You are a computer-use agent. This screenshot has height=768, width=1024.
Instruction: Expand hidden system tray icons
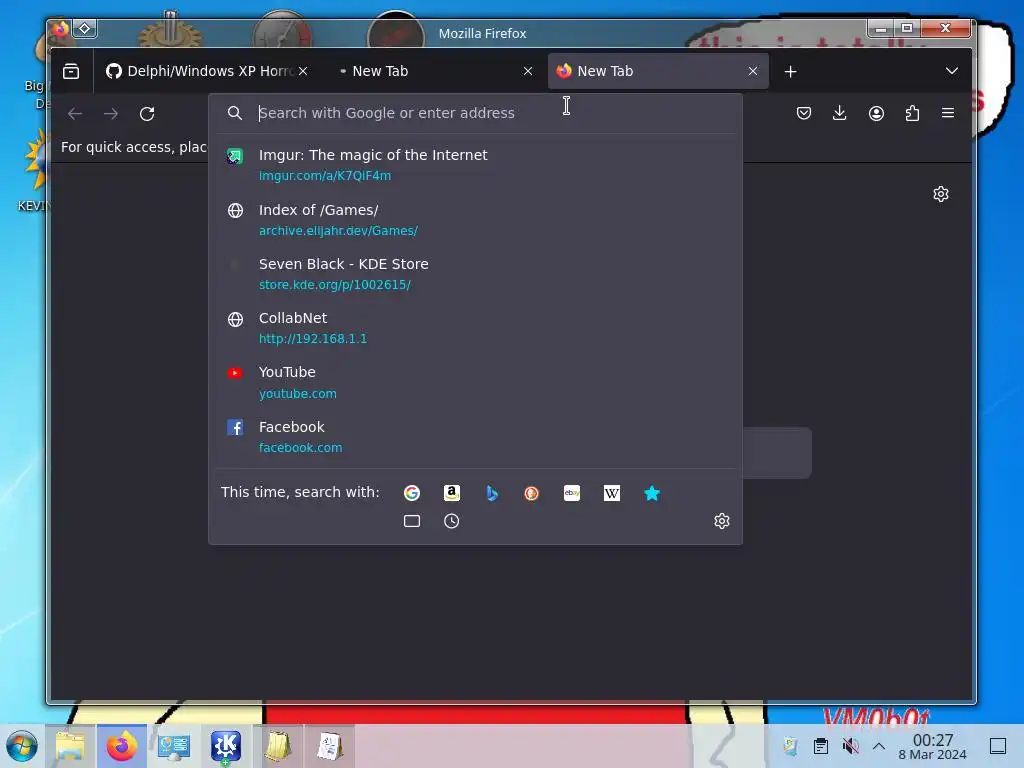(x=879, y=746)
